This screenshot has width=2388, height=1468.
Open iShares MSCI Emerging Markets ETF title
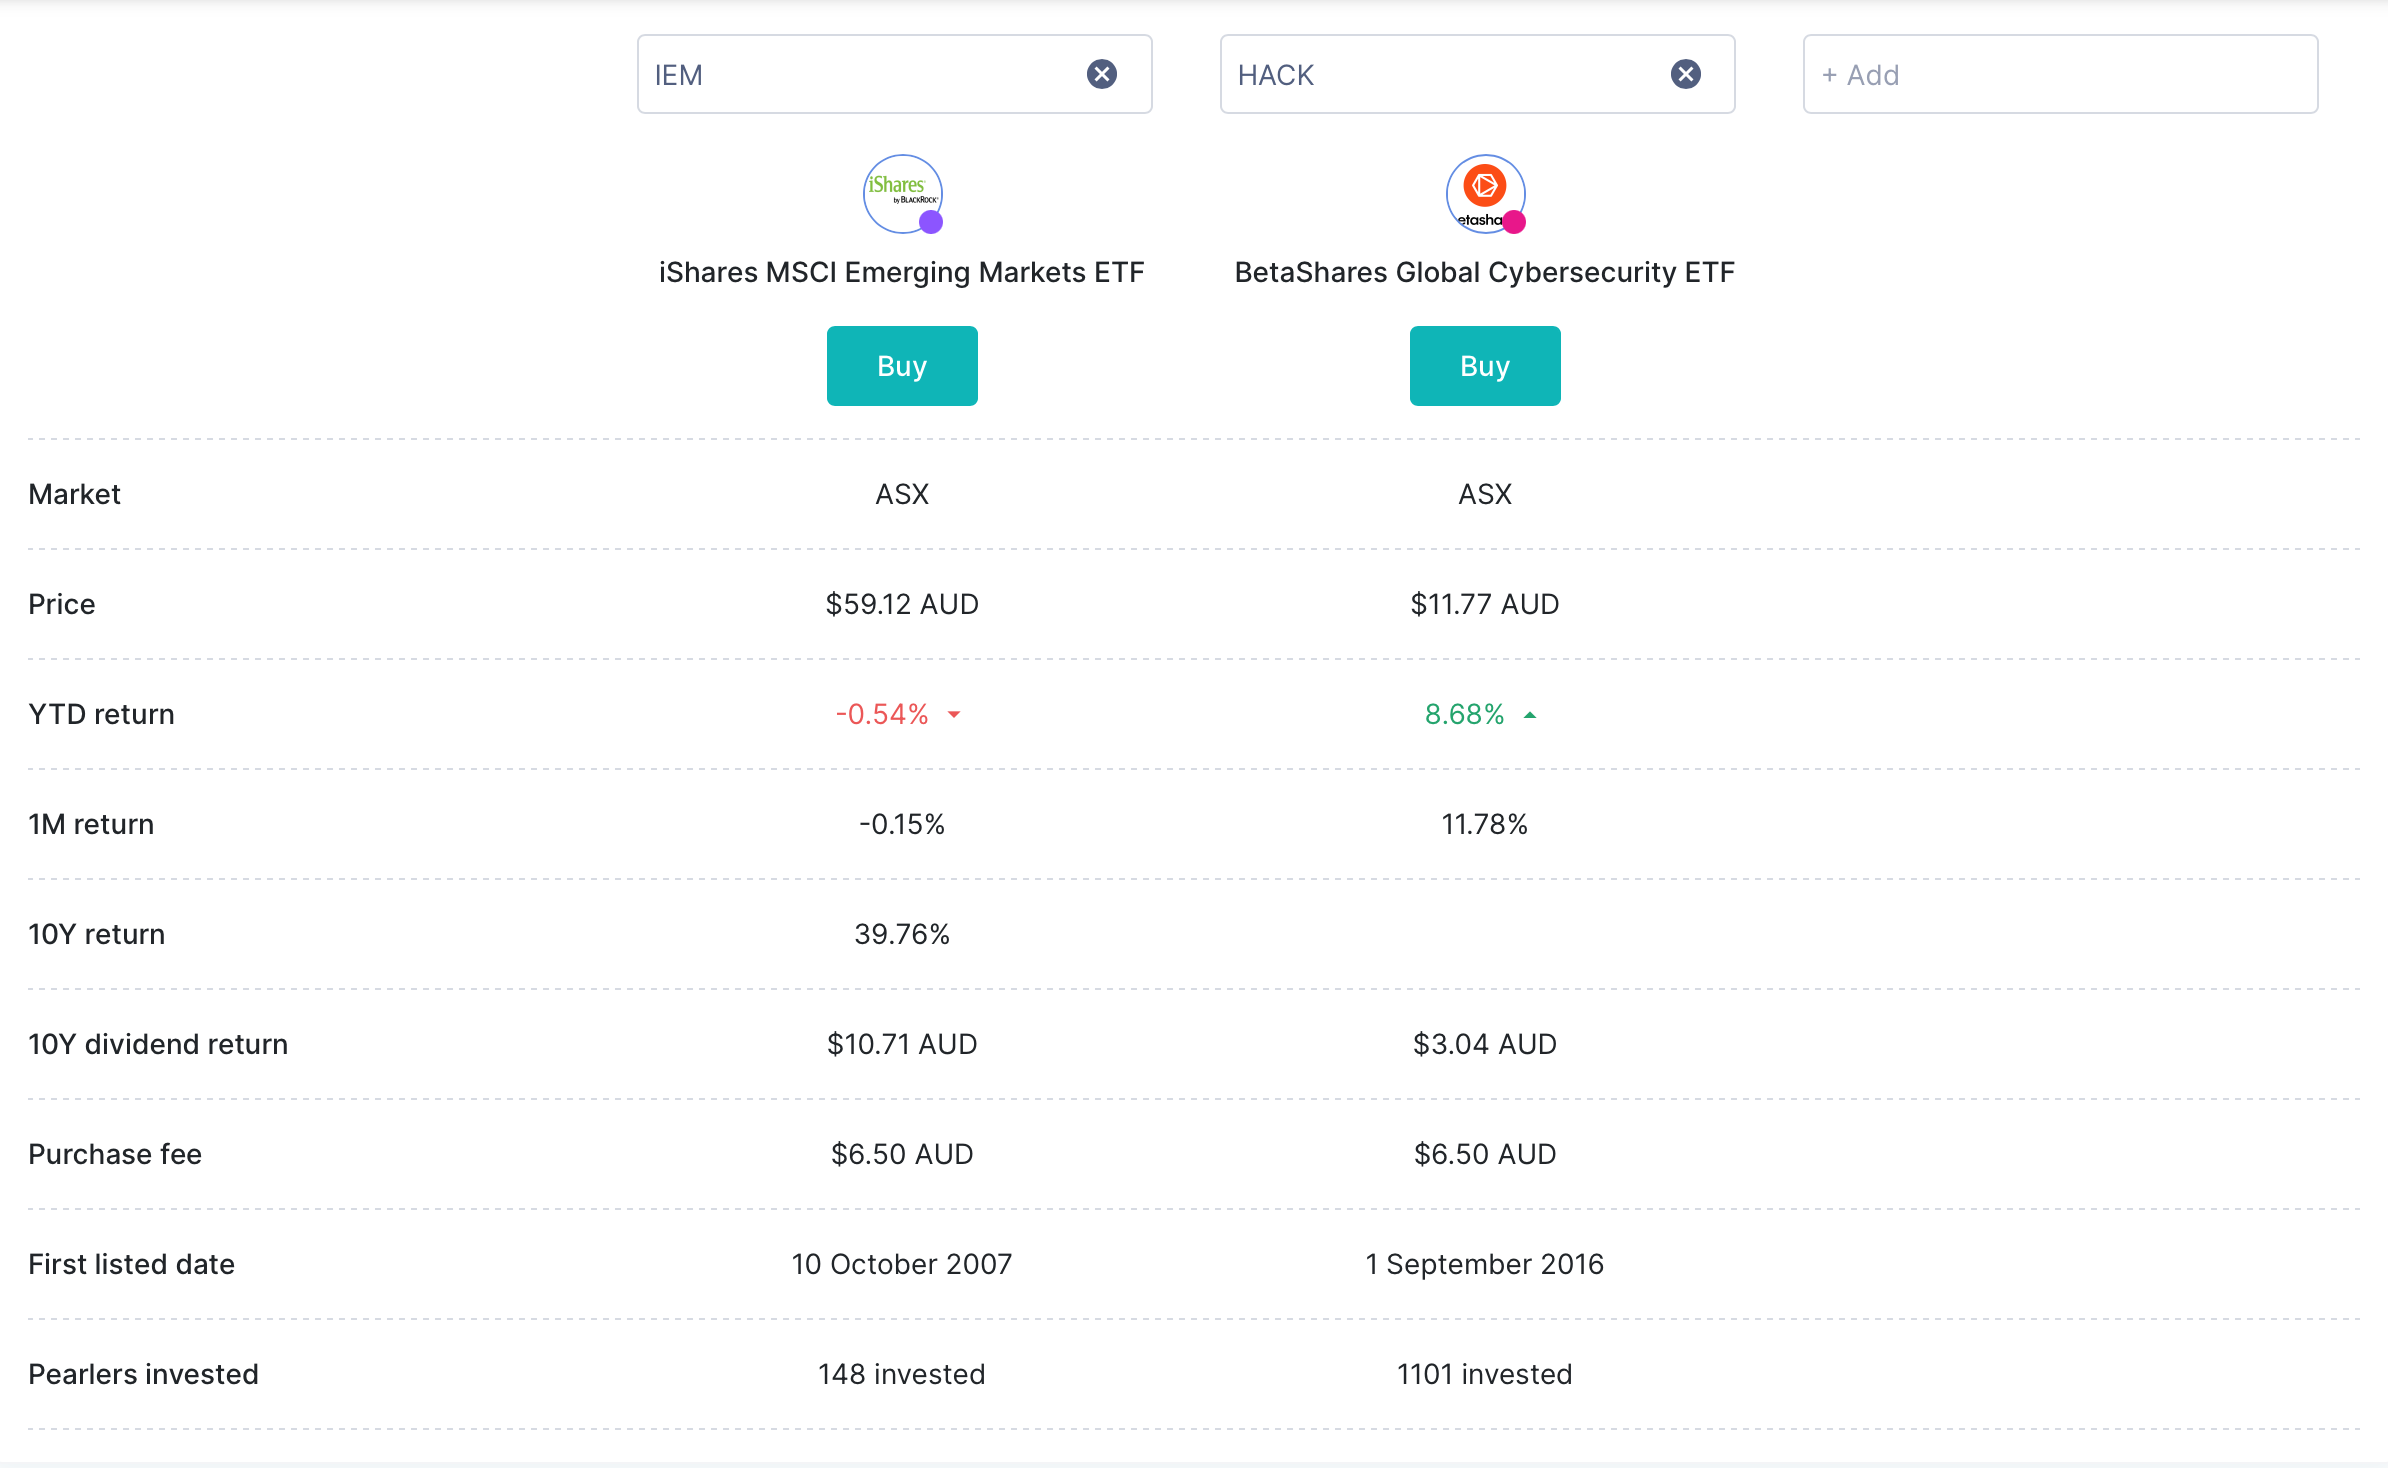(x=902, y=272)
